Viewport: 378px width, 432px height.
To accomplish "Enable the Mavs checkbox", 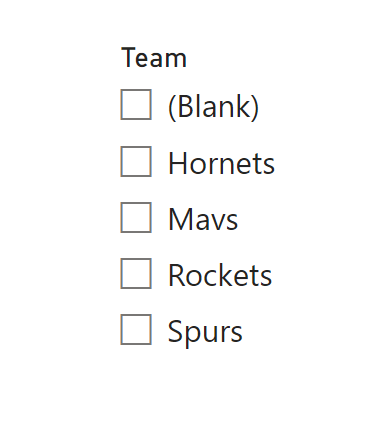I will [x=136, y=217].
